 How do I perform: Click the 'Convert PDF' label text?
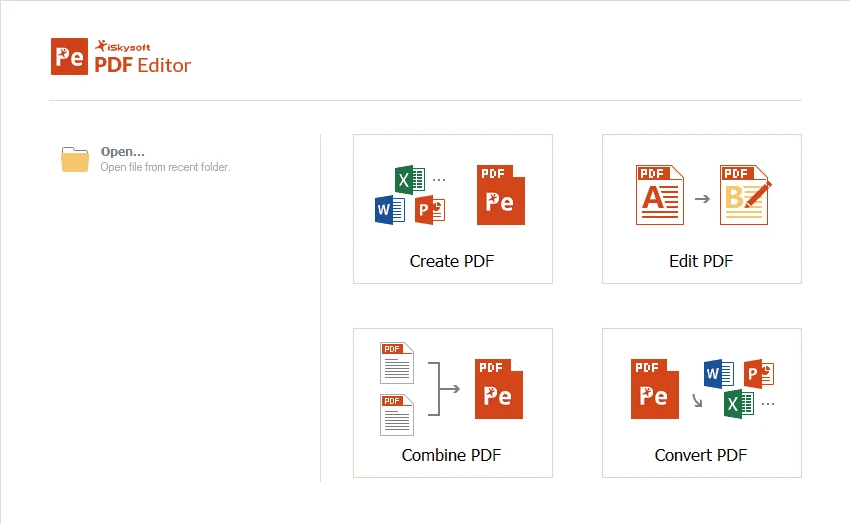pos(701,455)
